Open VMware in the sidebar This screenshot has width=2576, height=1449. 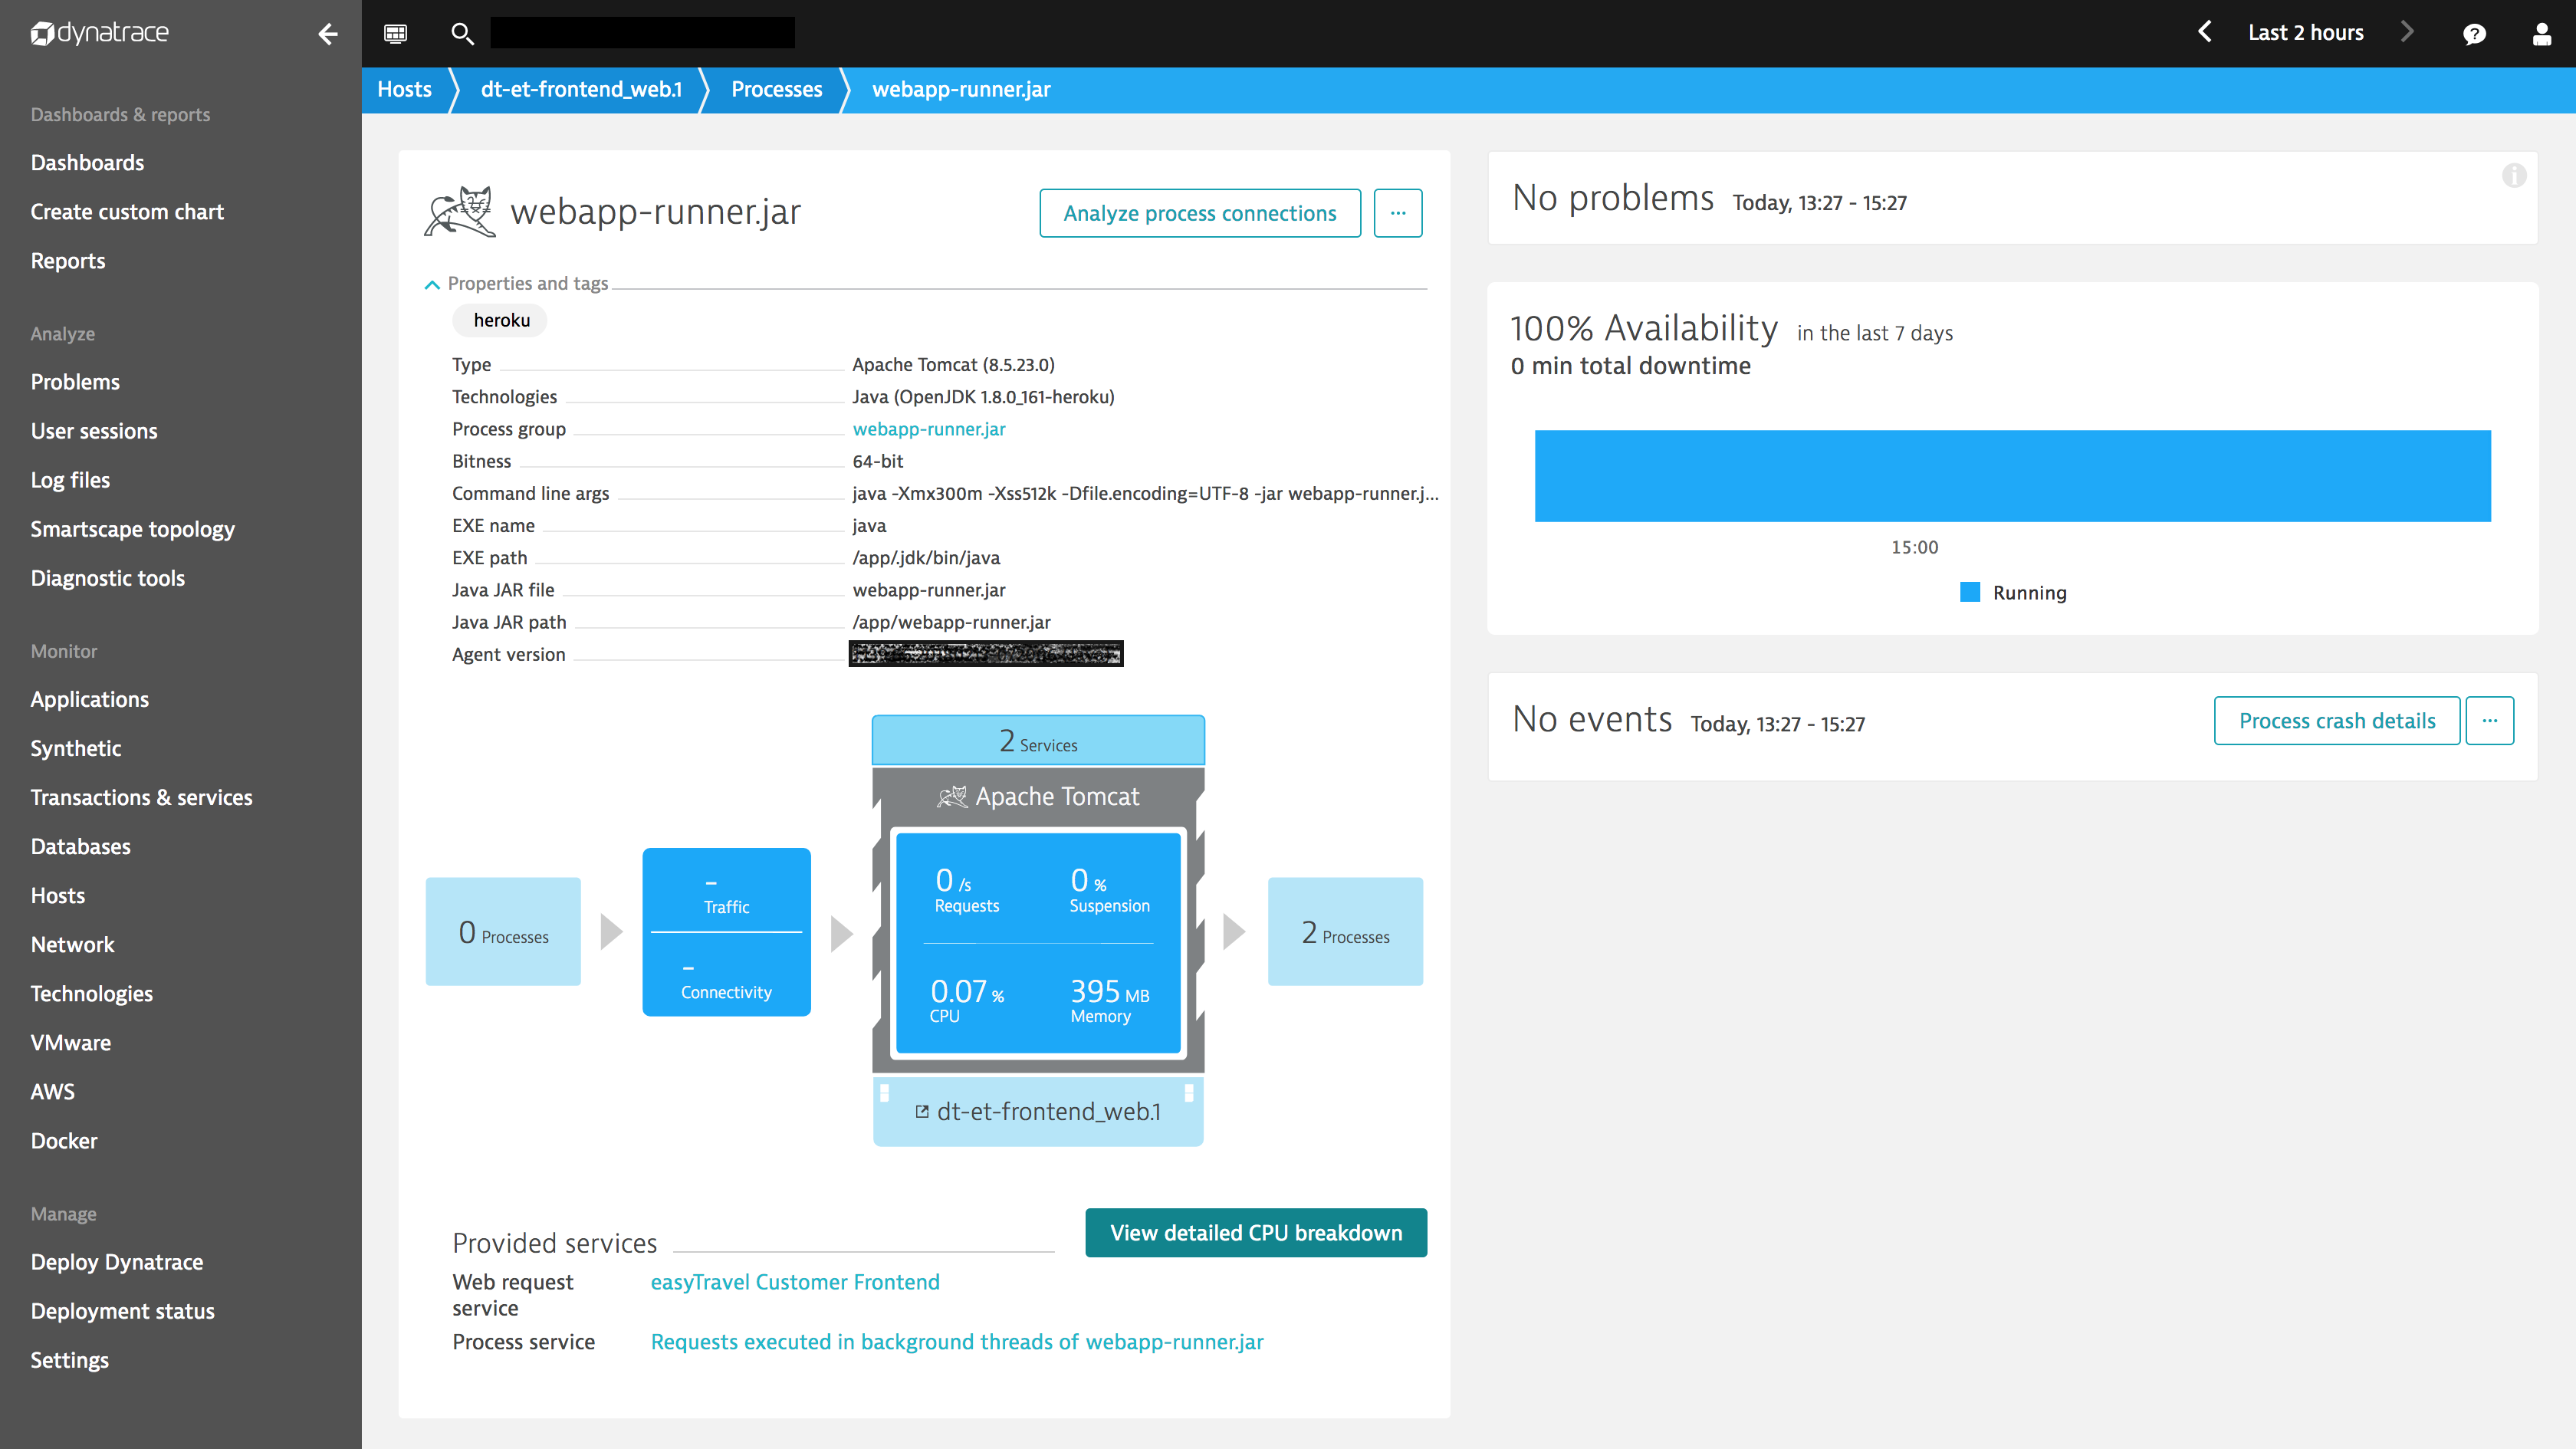70,1041
